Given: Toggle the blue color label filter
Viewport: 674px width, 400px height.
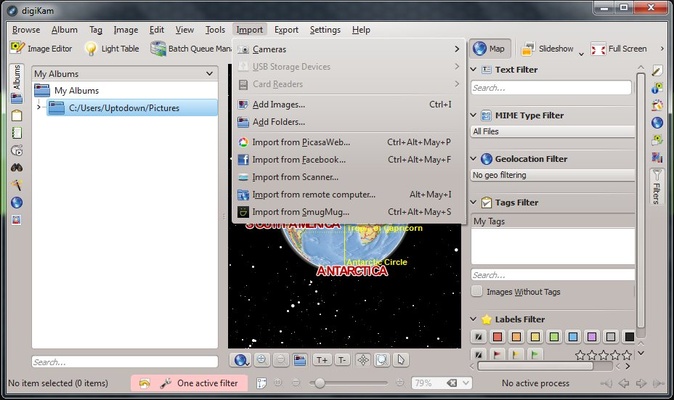Looking at the screenshot, I should point(573,337).
